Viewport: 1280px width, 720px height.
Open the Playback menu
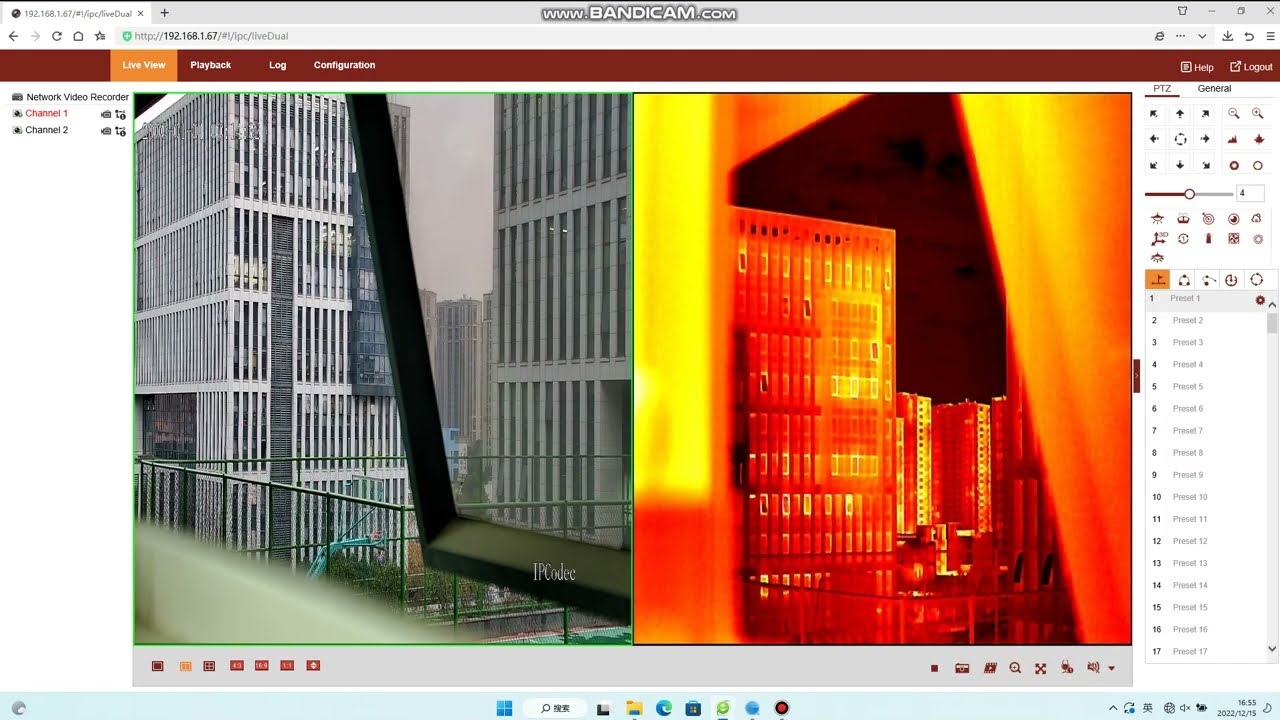(x=210, y=65)
